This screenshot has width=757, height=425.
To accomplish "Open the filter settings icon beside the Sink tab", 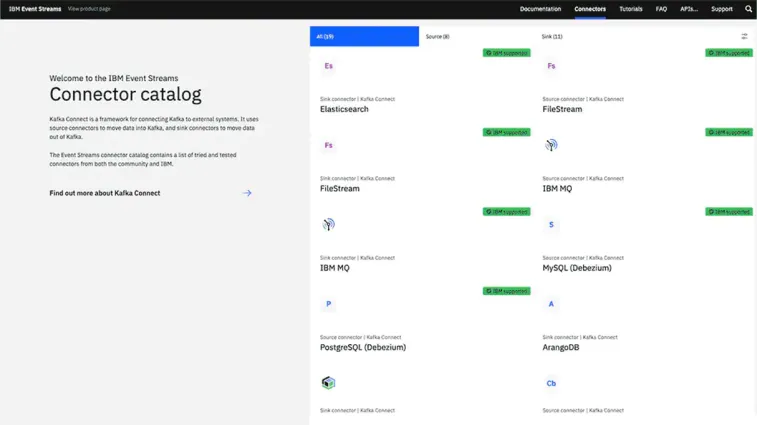I will (x=744, y=36).
